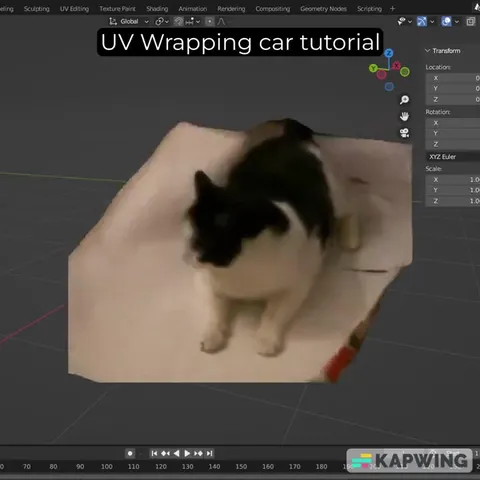Open the XYZ Euler rotation mode dropdown

click(453, 157)
